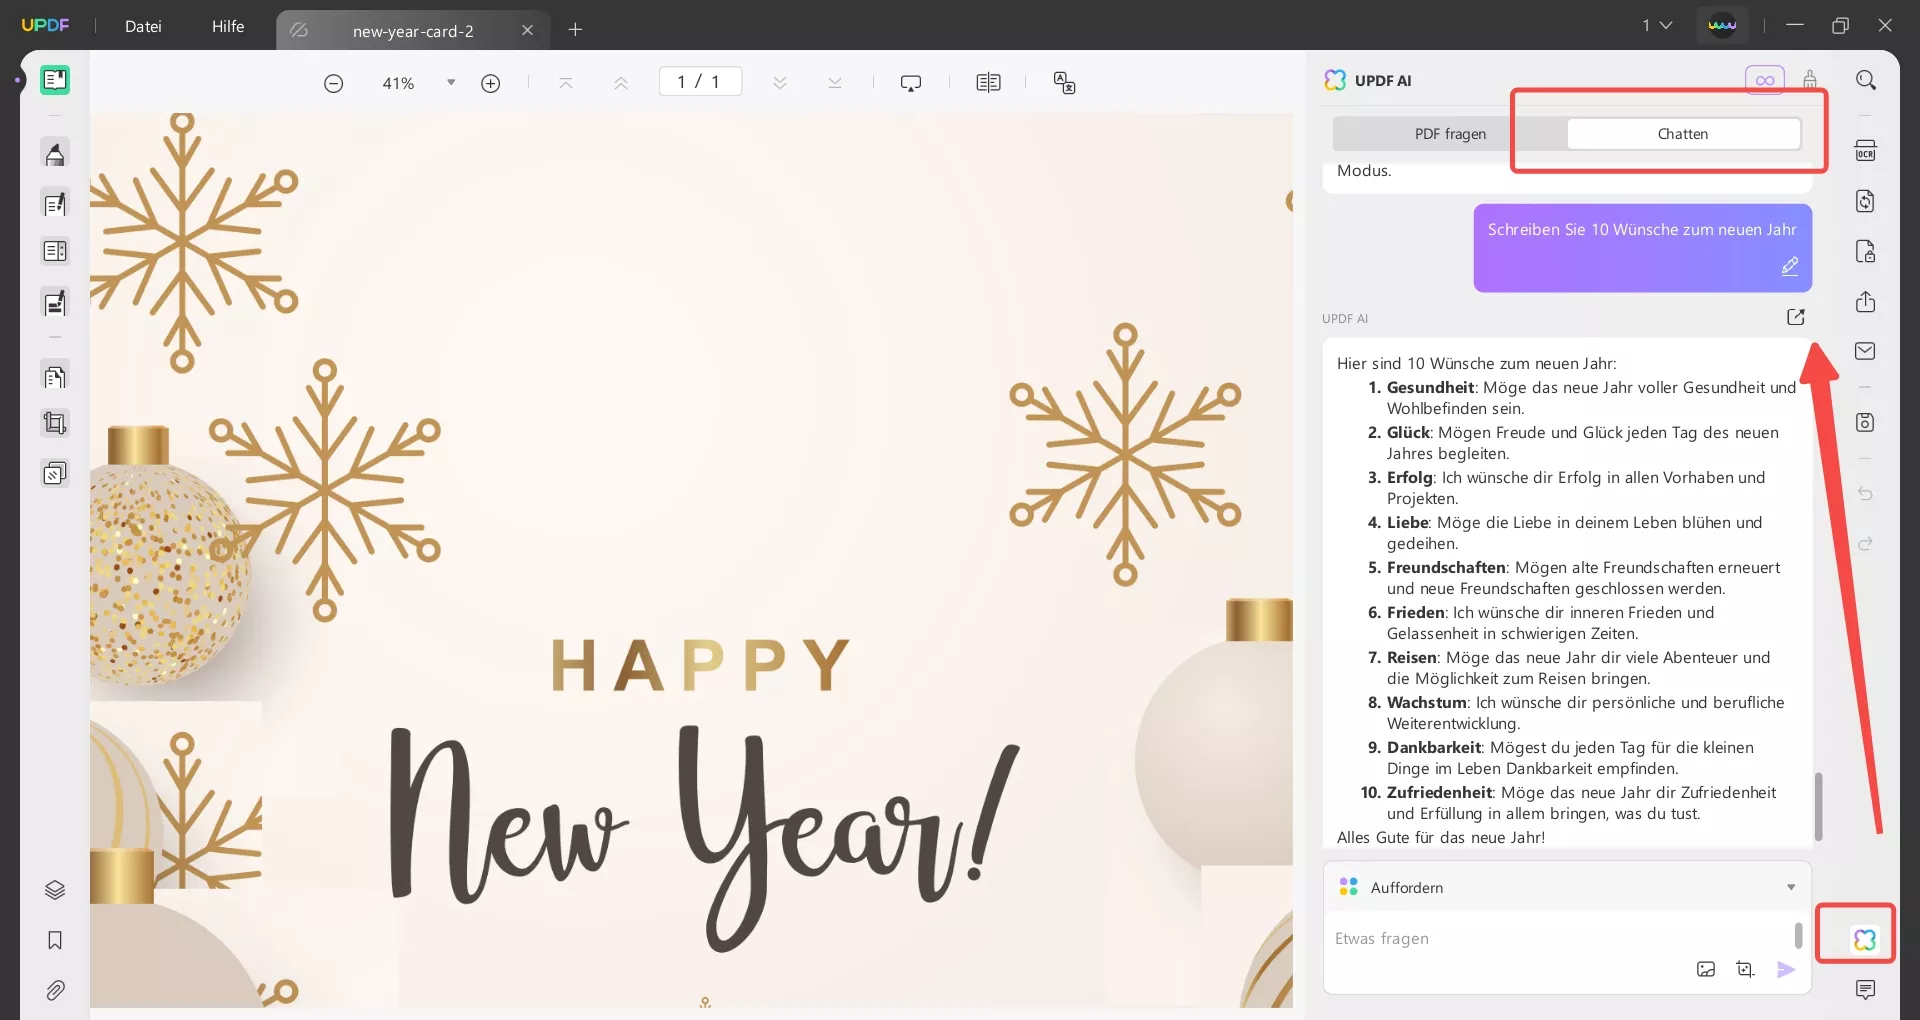Open the window count dropdown
Screen dimensions: 1920x1020
pos(1657,25)
